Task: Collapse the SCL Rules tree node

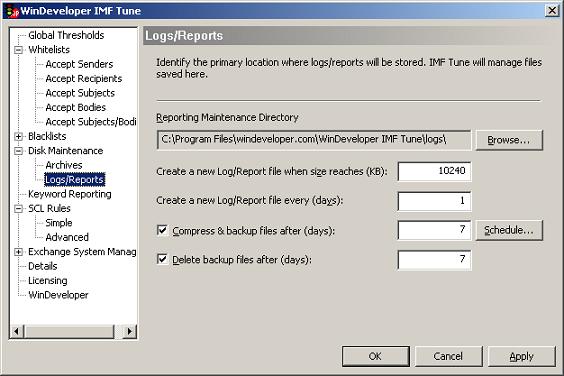Action: (18, 208)
